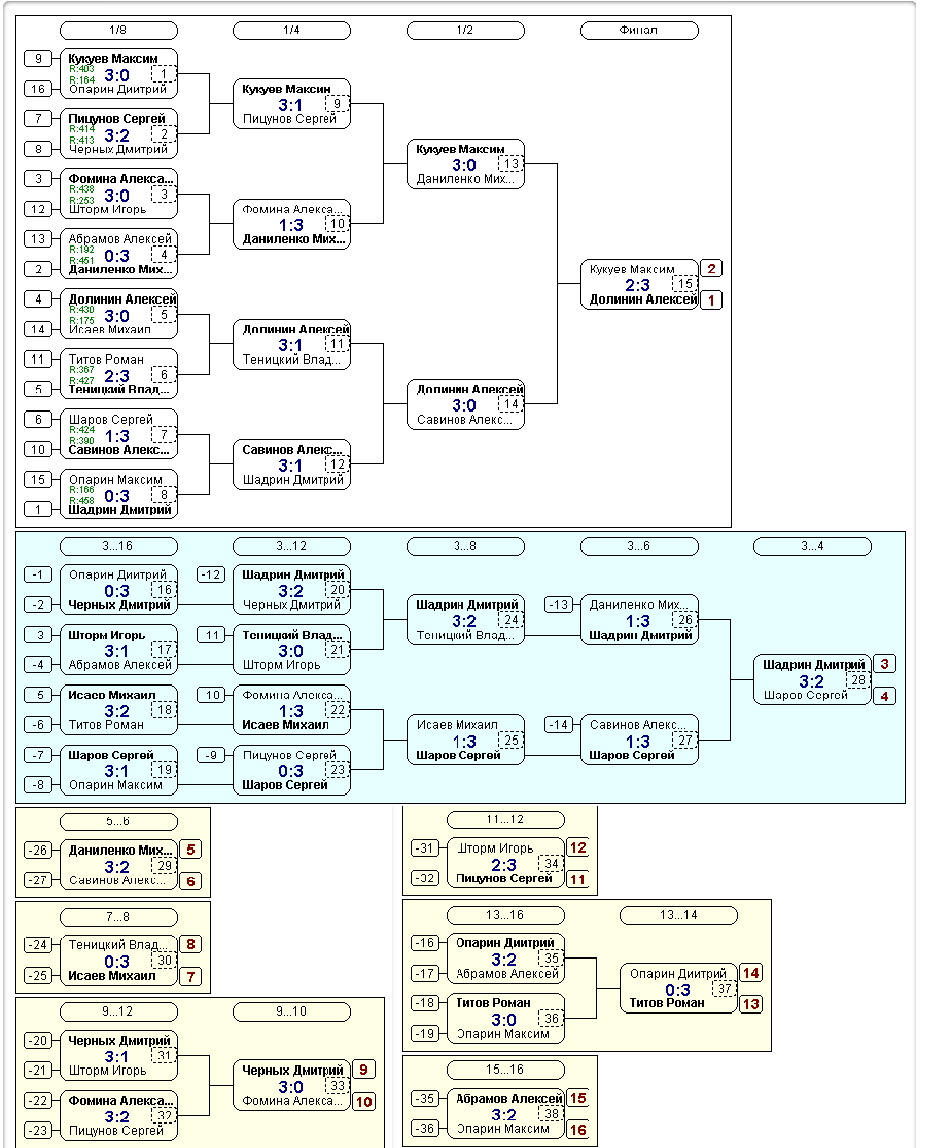Click seed box 13 next to Абрамов Алексей in 1/8

38,239
